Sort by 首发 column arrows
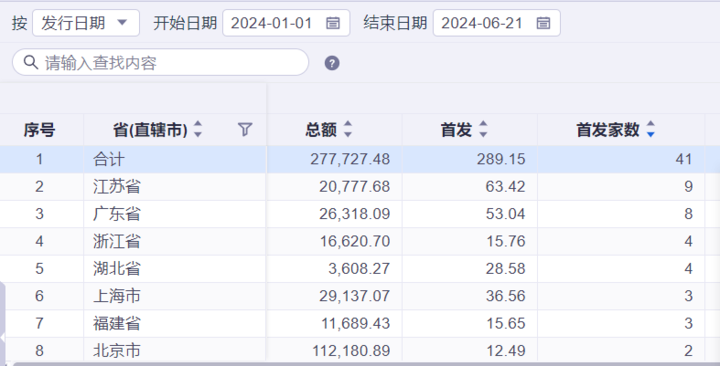Image resolution: width=720 pixels, height=366 pixels. [x=483, y=129]
